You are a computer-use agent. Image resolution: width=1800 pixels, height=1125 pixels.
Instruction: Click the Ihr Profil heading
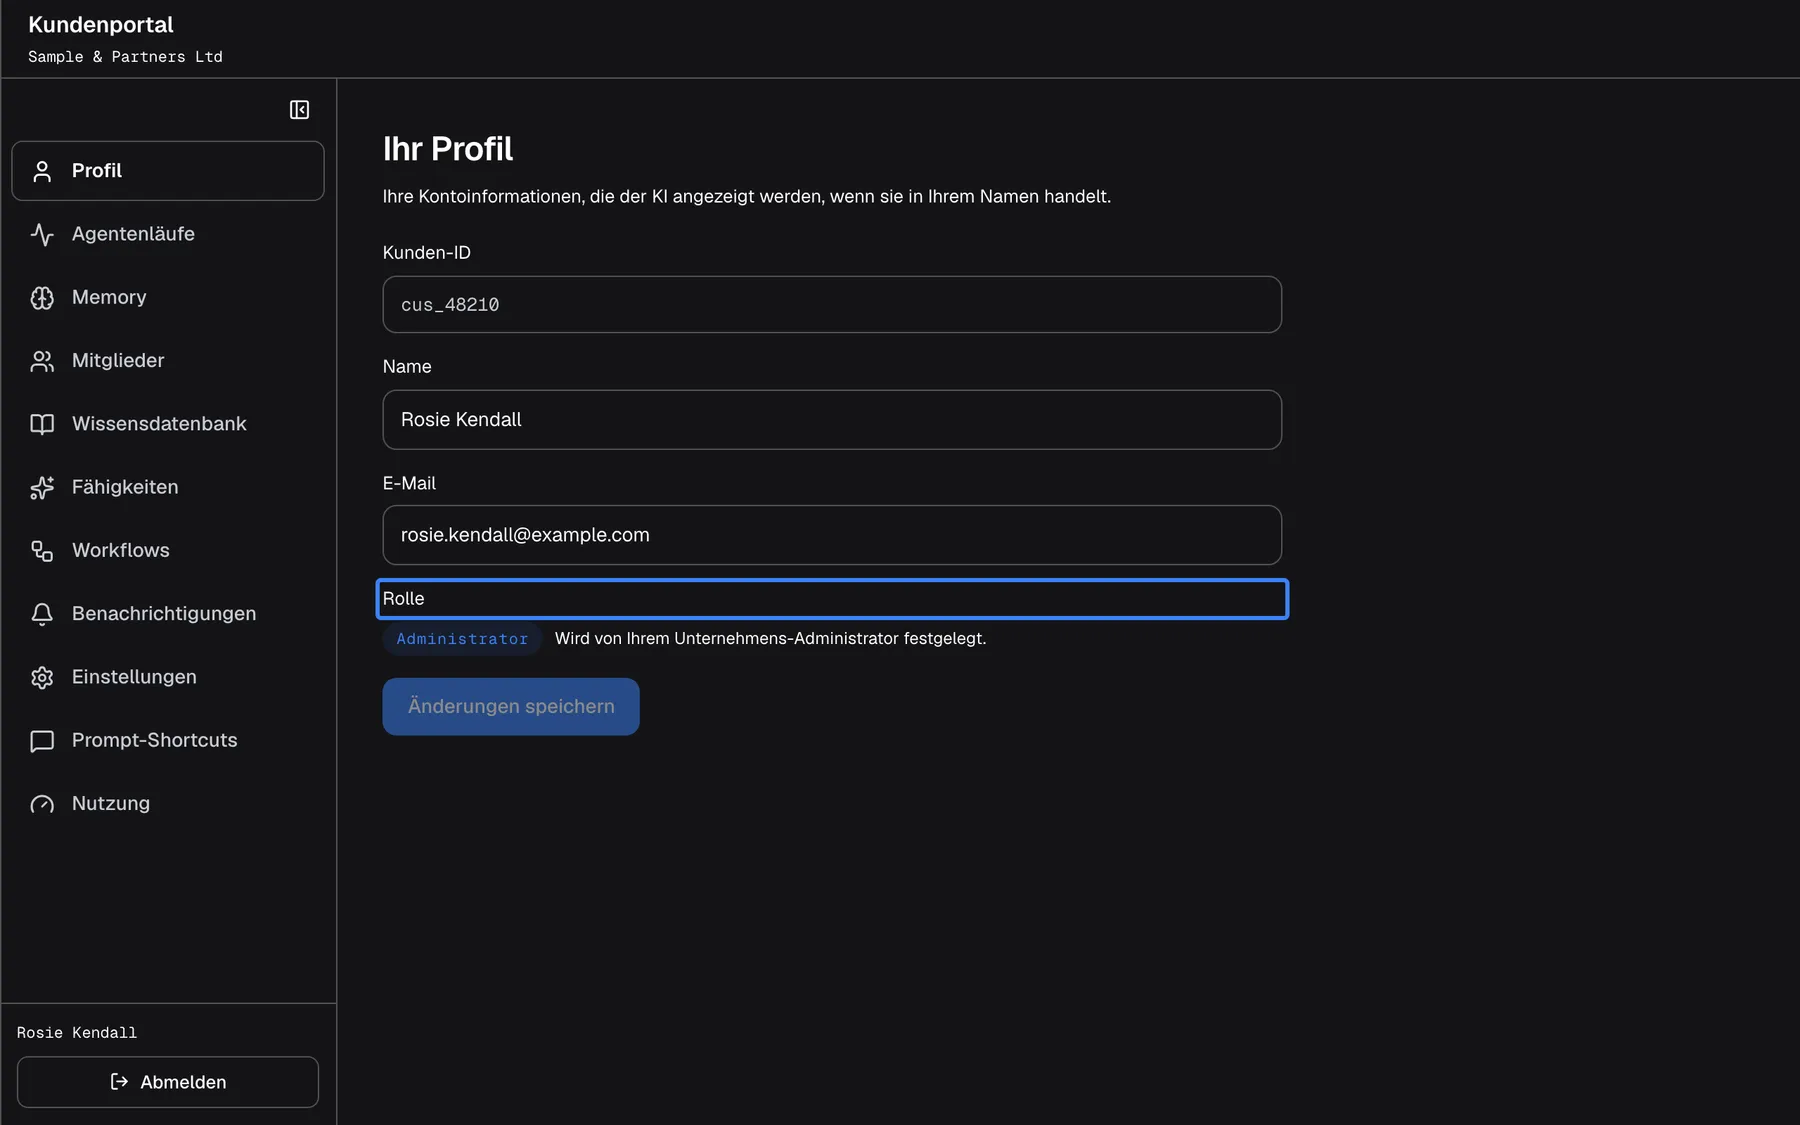pyautogui.click(x=448, y=149)
